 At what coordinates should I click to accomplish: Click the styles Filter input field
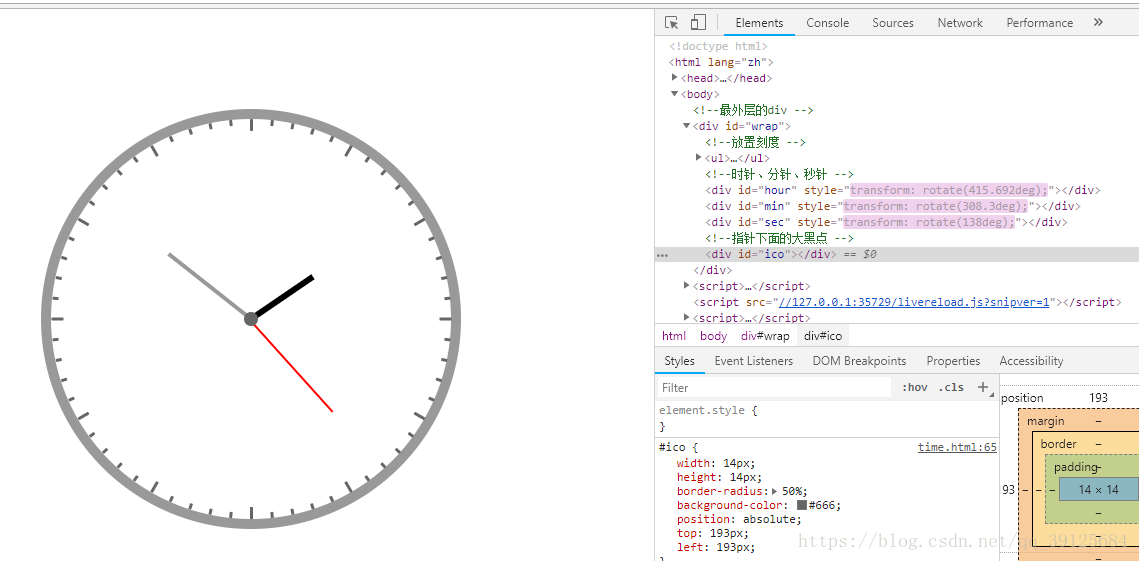click(774, 387)
